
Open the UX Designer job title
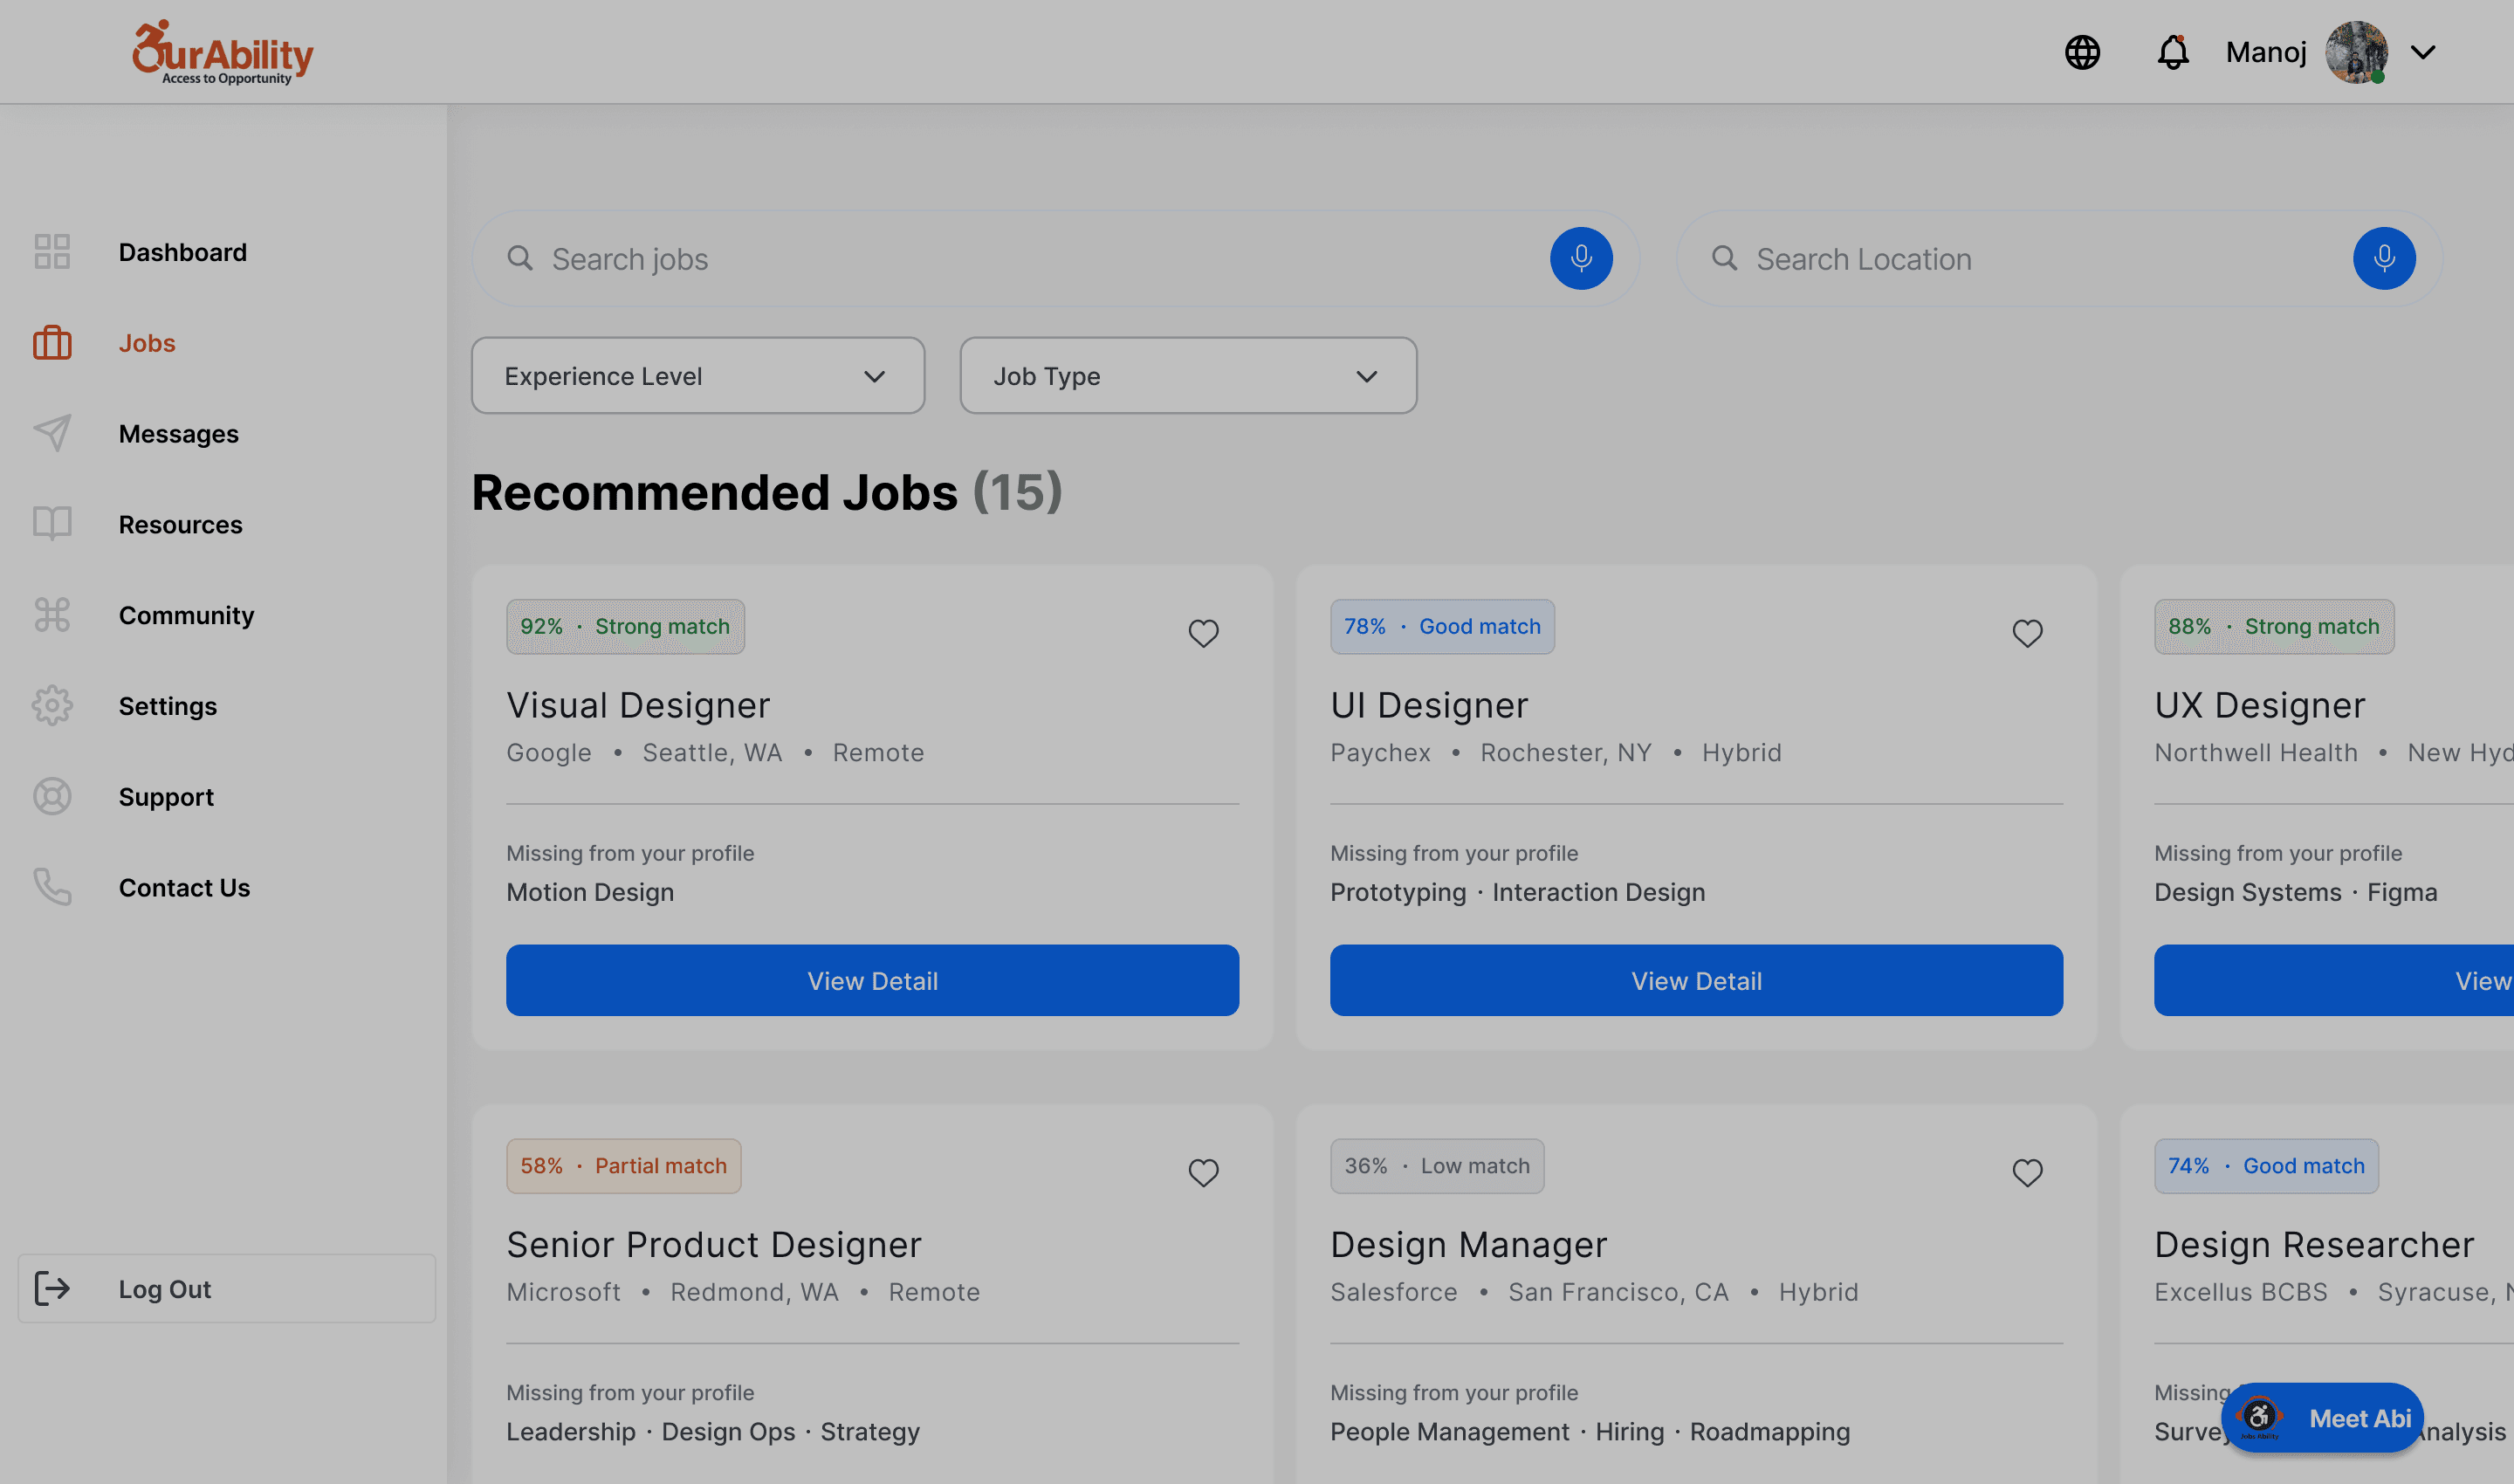tap(2260, 705)
